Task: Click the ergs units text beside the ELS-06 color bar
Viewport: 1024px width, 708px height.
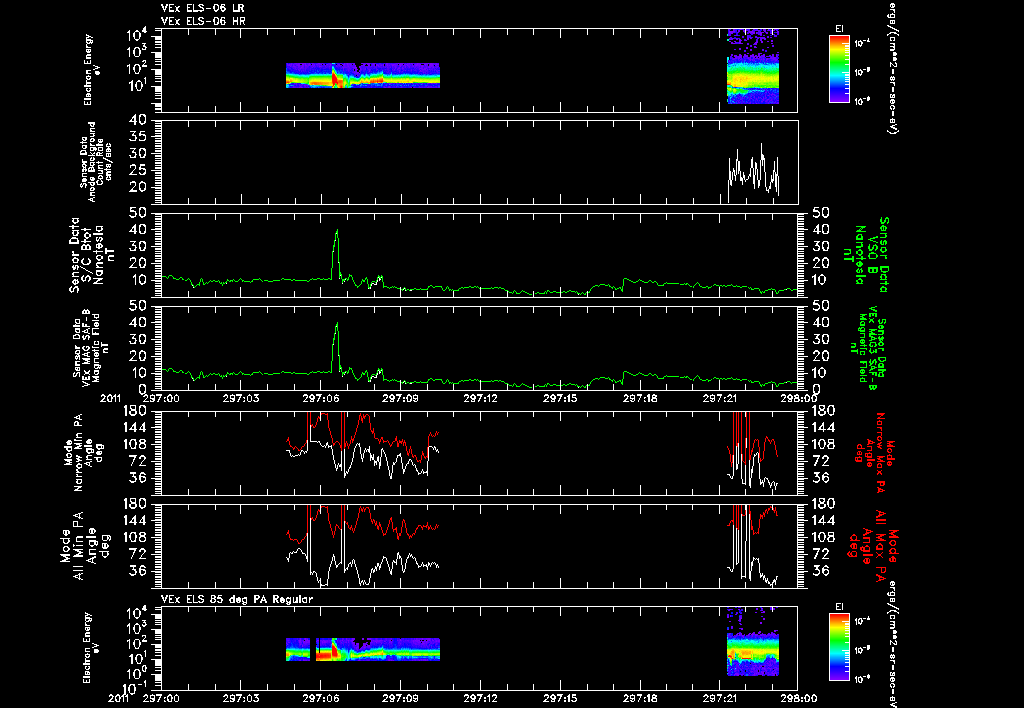Action: 892,67
